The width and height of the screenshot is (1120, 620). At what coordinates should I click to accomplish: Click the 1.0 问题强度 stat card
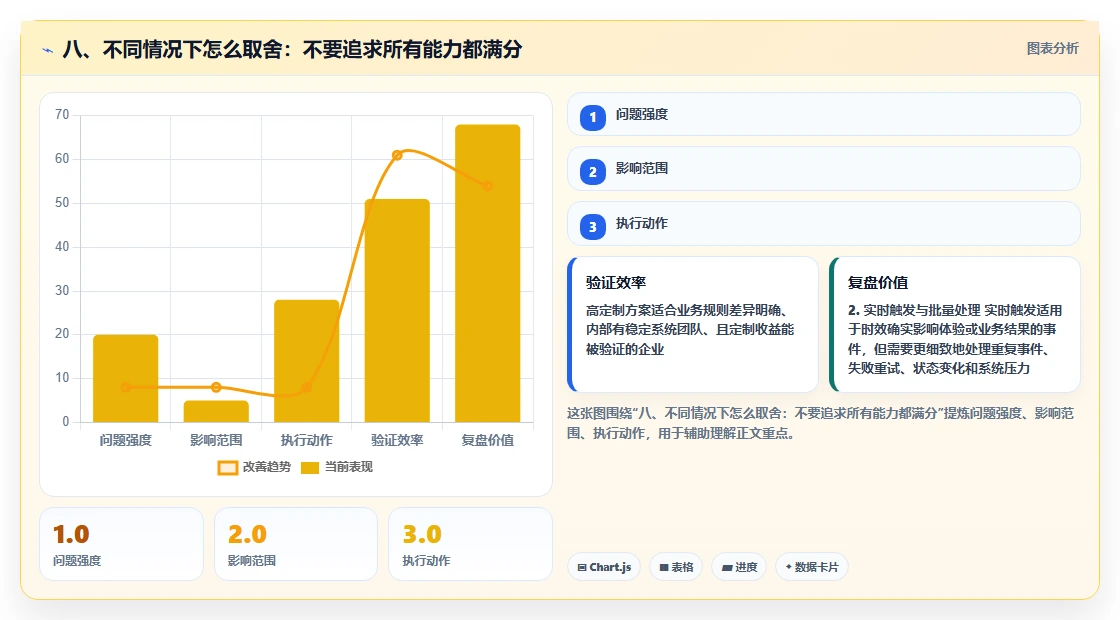point(121,544)
